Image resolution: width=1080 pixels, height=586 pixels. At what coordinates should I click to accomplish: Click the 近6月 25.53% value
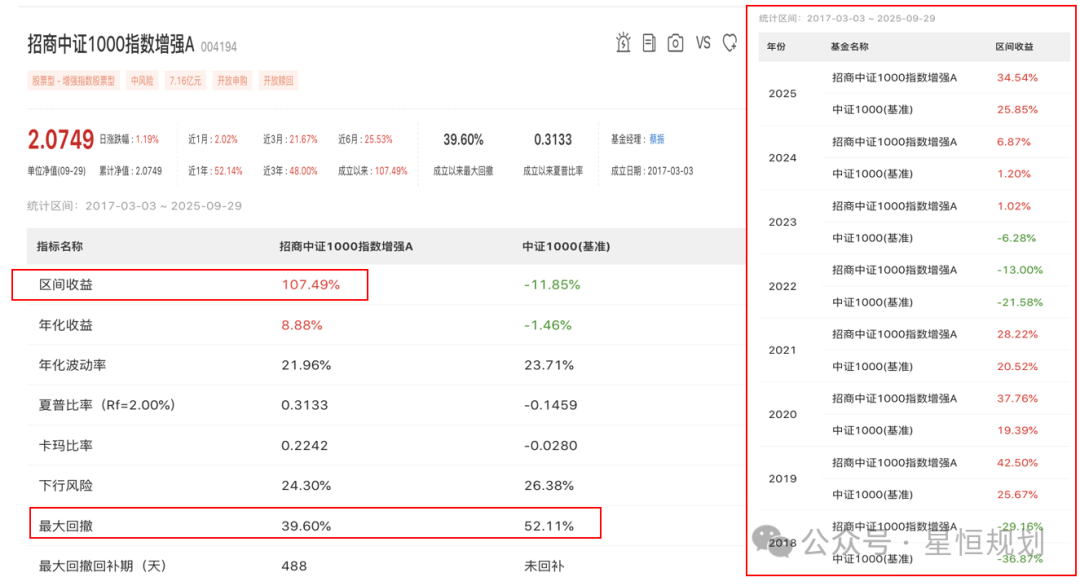tap(378, 139)
